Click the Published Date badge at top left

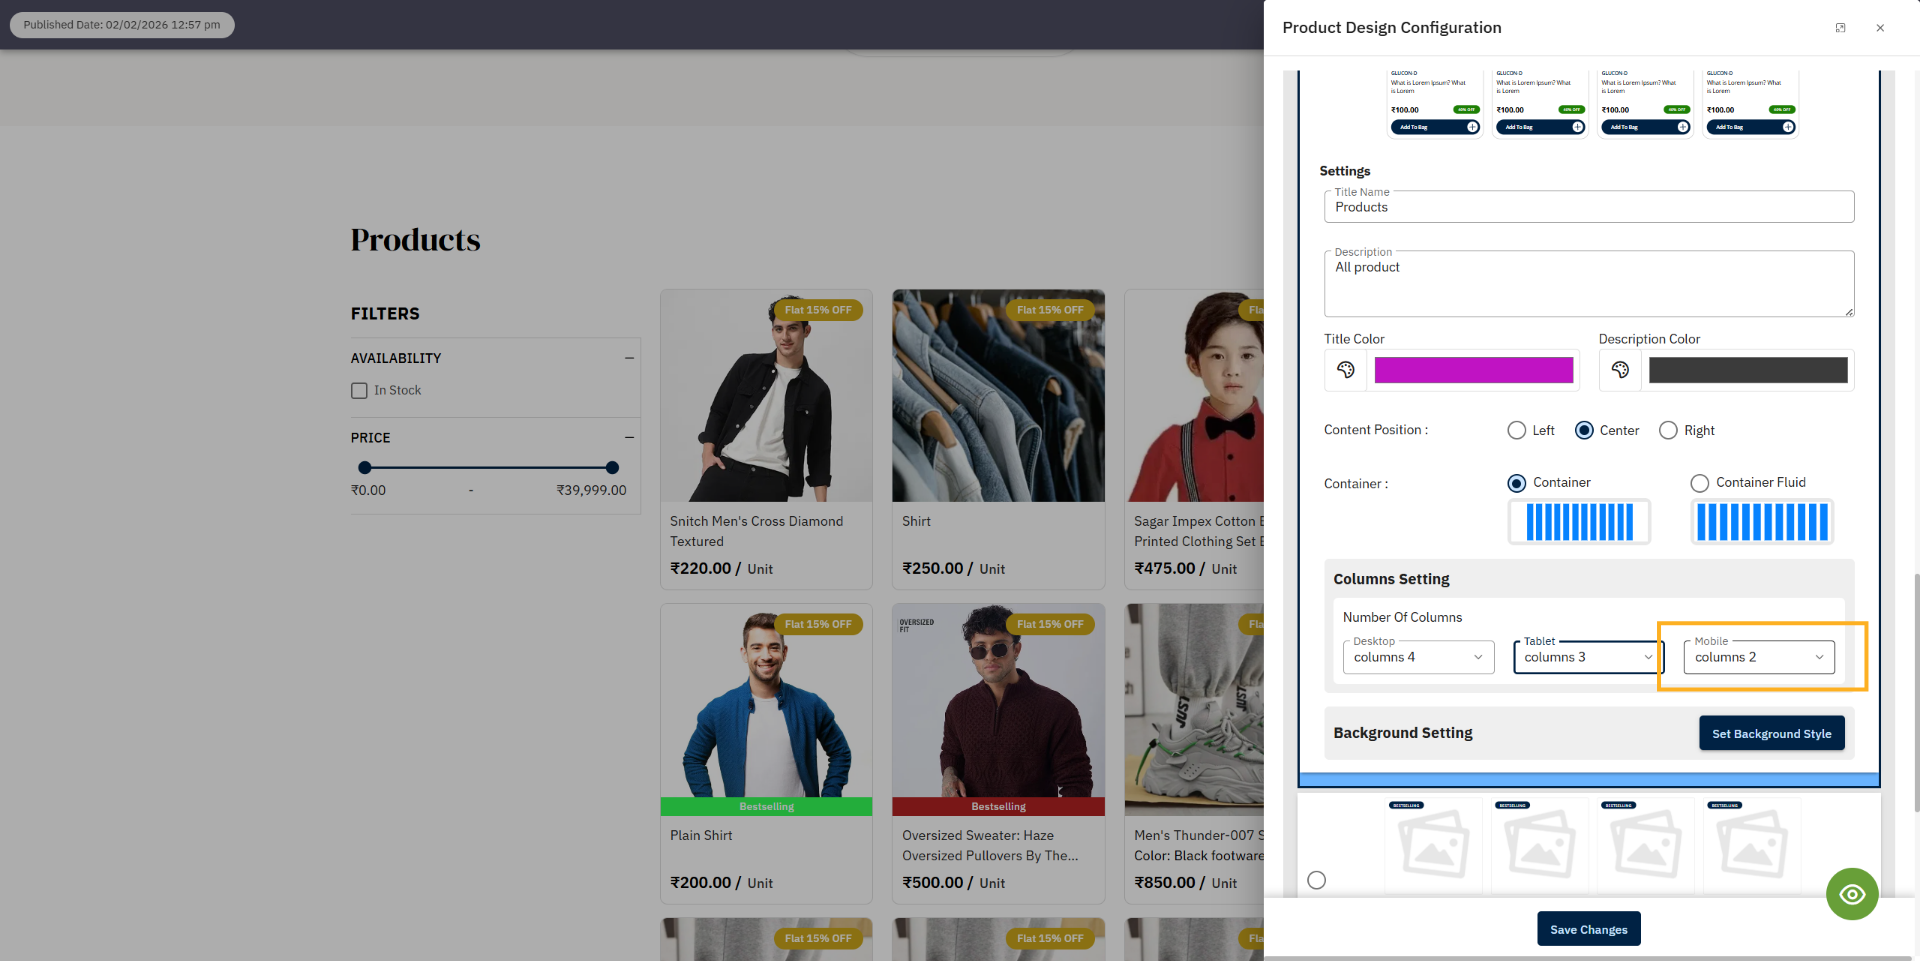tap(122, 25)
